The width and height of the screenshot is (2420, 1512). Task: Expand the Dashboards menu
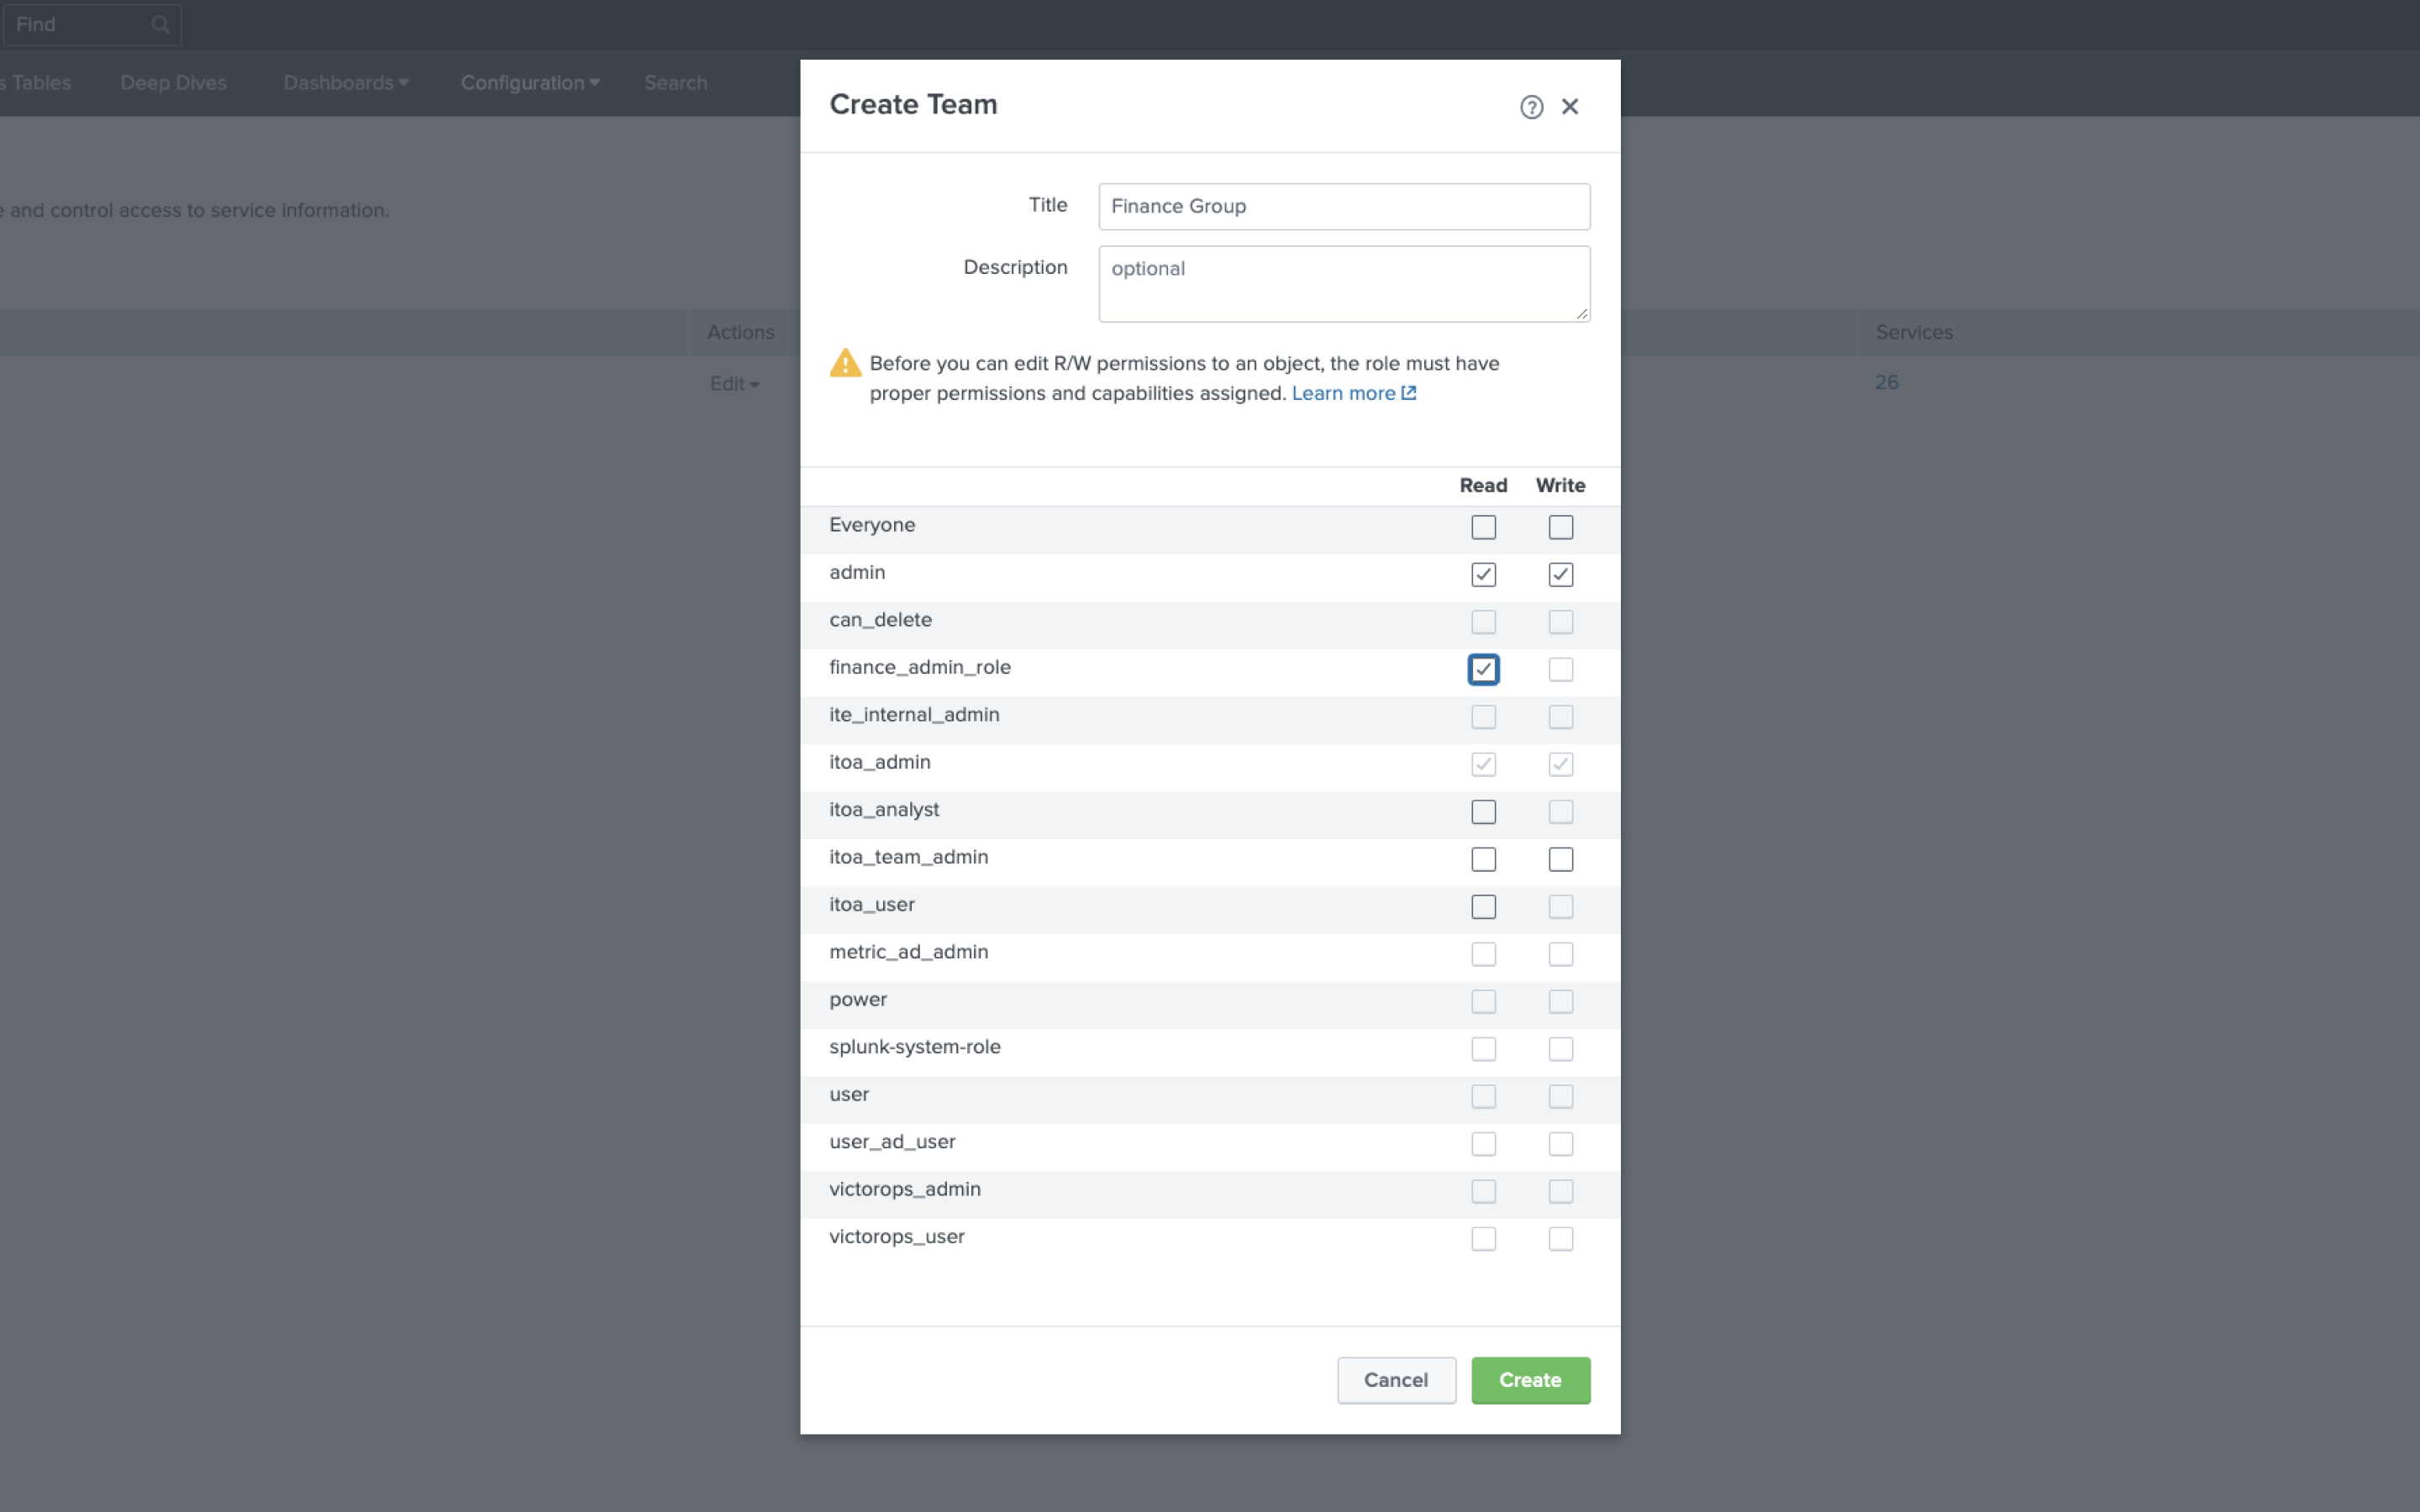click(346, 83)
